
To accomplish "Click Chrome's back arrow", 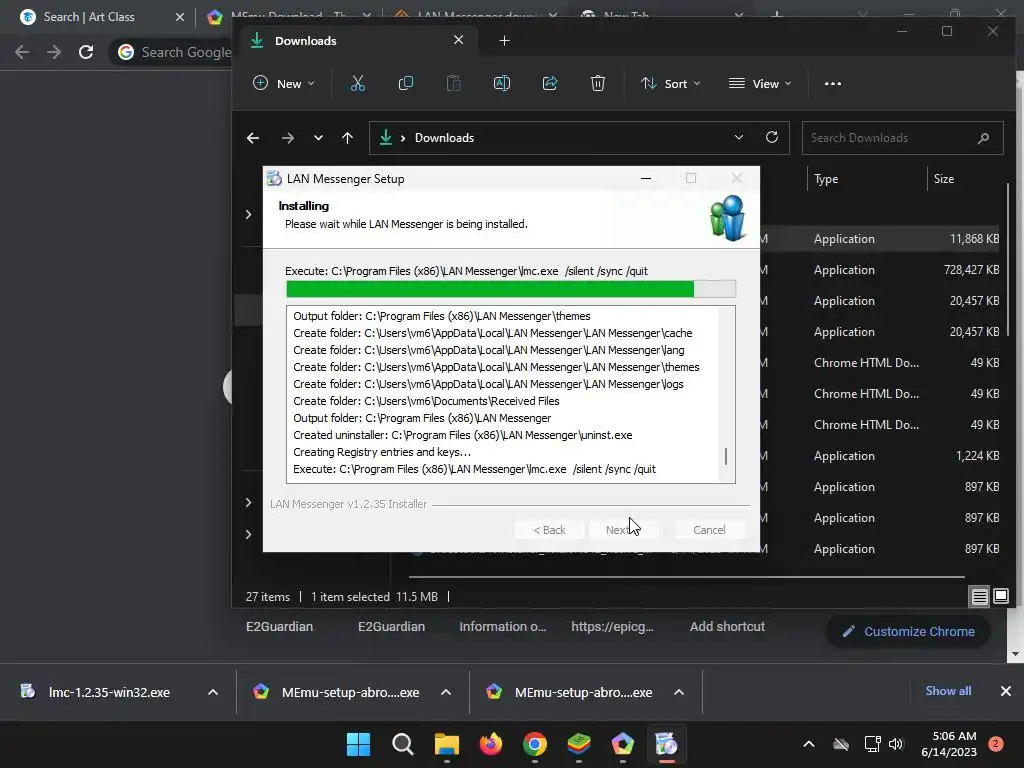I will pos(22,52).
